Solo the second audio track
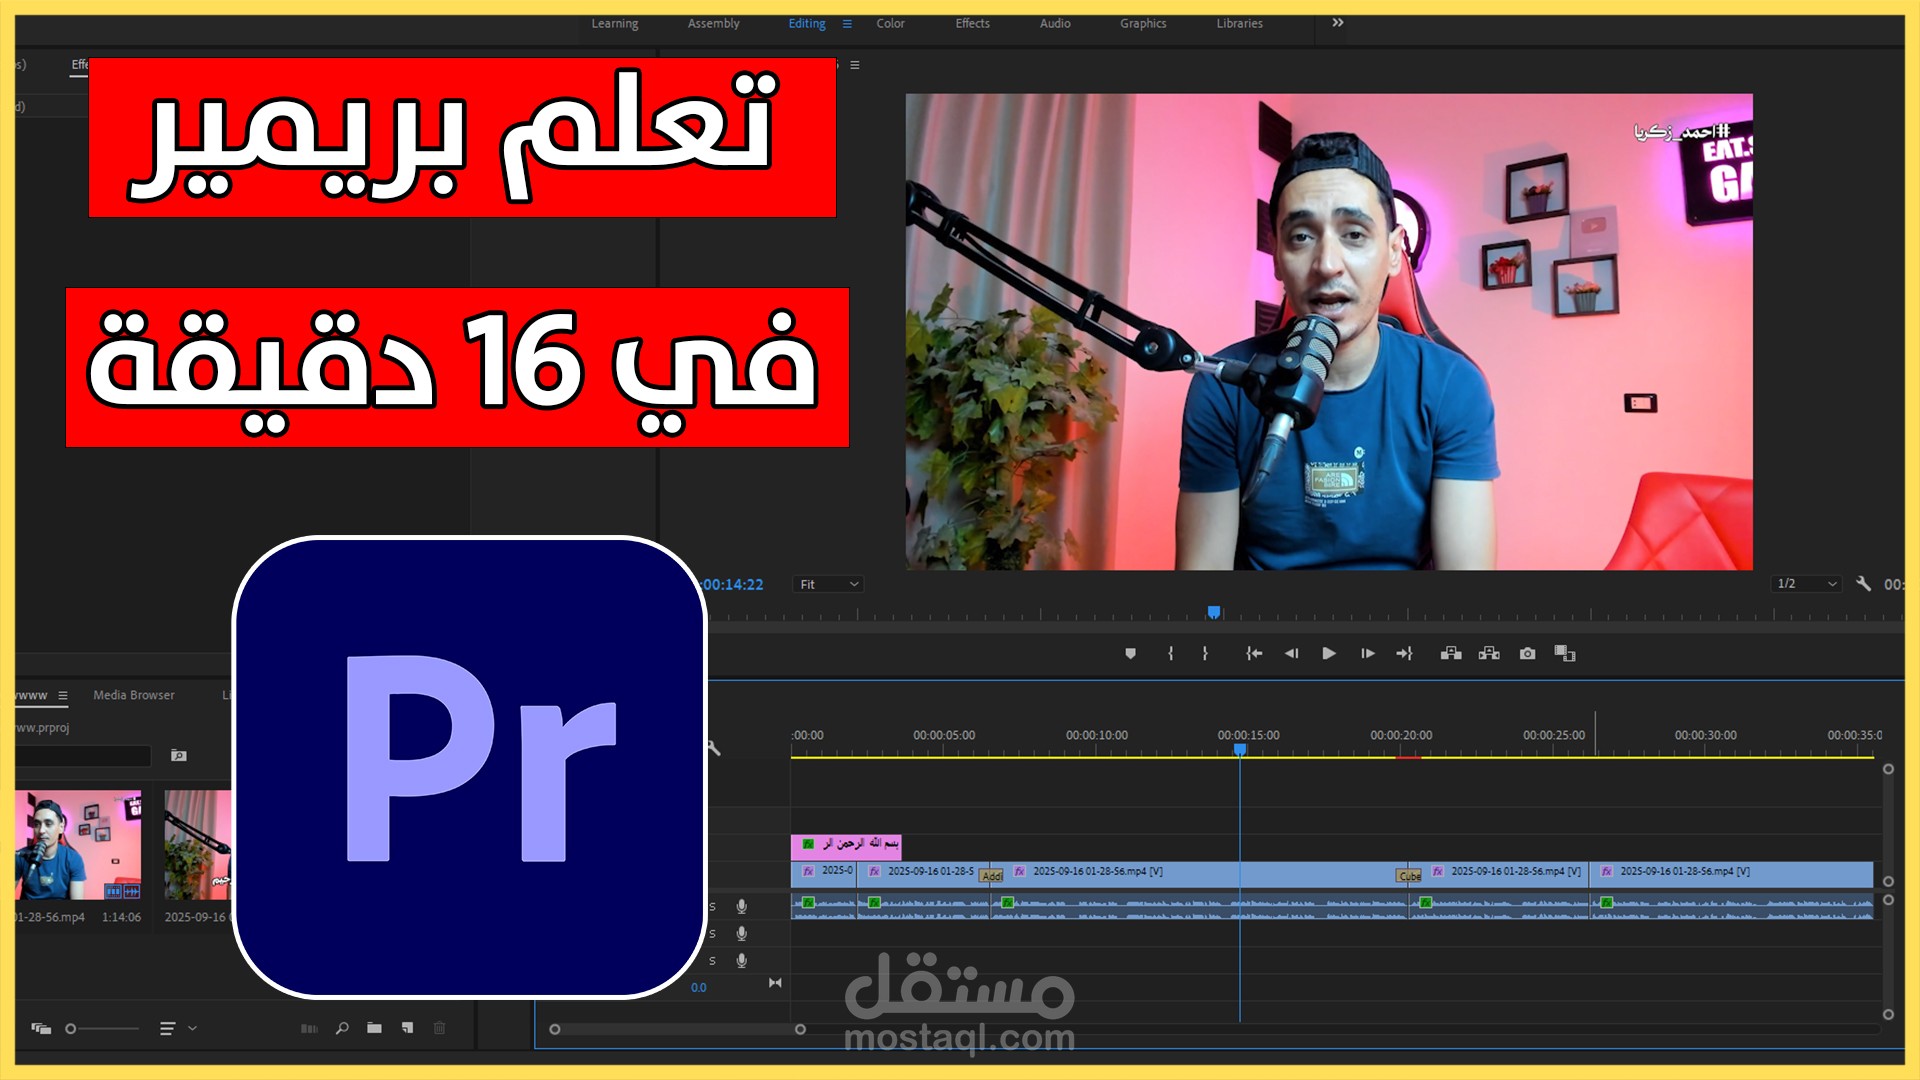The width and height of the screenshot is (1920, 1080). click(712, 934)
